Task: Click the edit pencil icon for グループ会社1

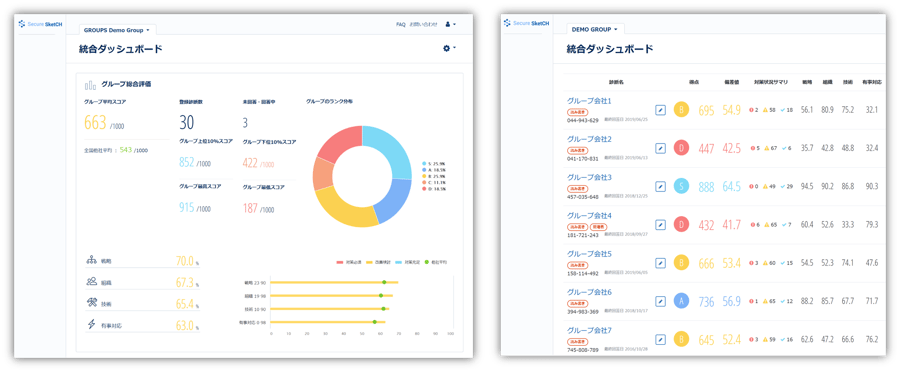Action: (660, 110)
